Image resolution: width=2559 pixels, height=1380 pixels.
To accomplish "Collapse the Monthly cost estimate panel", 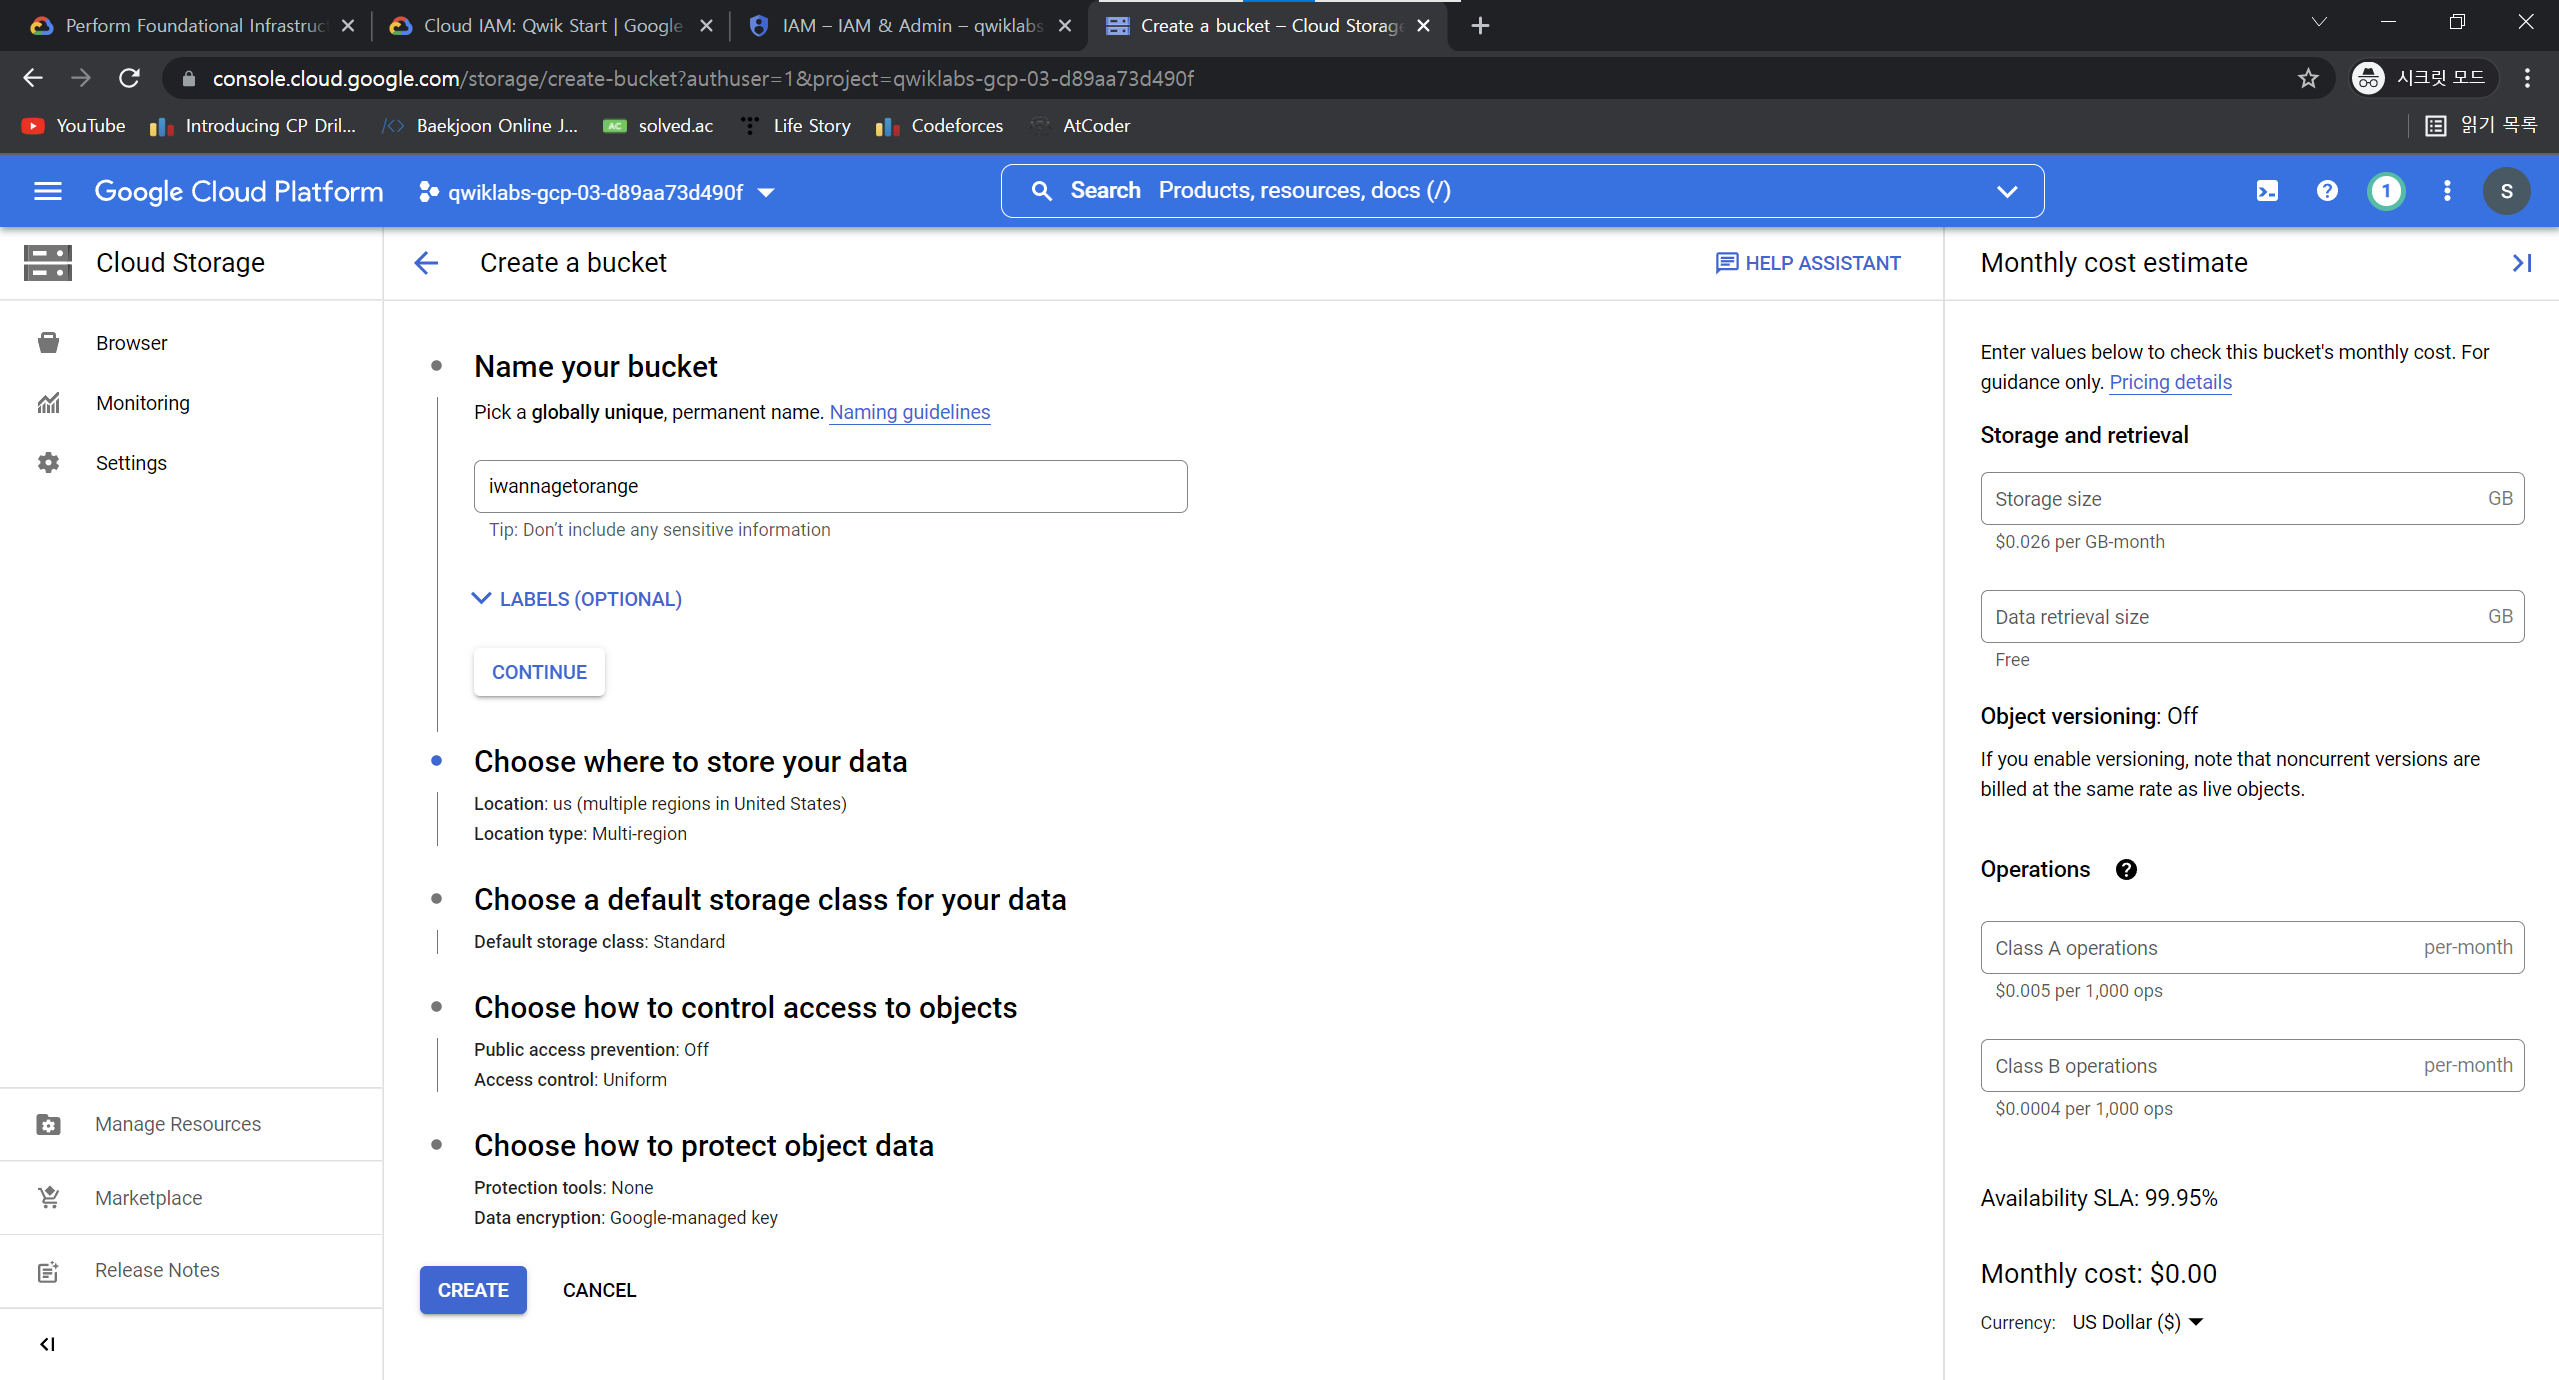I will click(2521, 263).
